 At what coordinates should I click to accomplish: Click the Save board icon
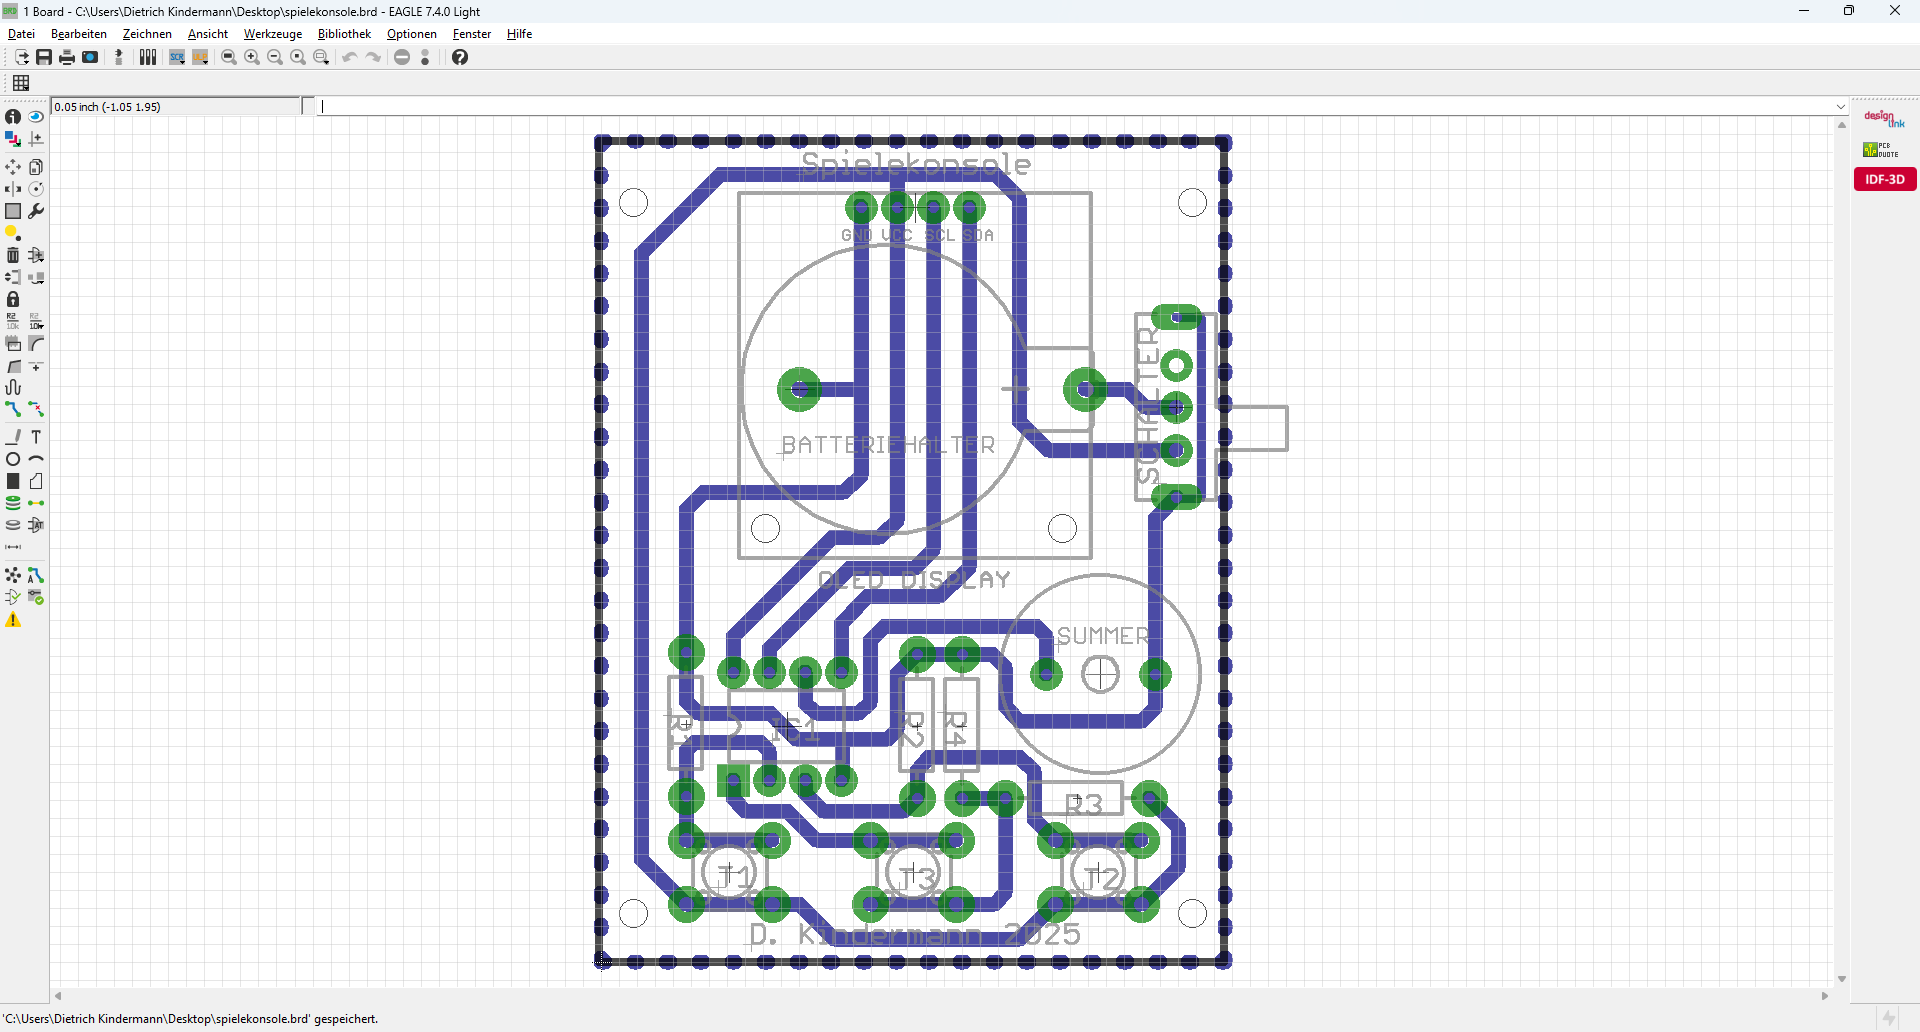tap(44, 57)
